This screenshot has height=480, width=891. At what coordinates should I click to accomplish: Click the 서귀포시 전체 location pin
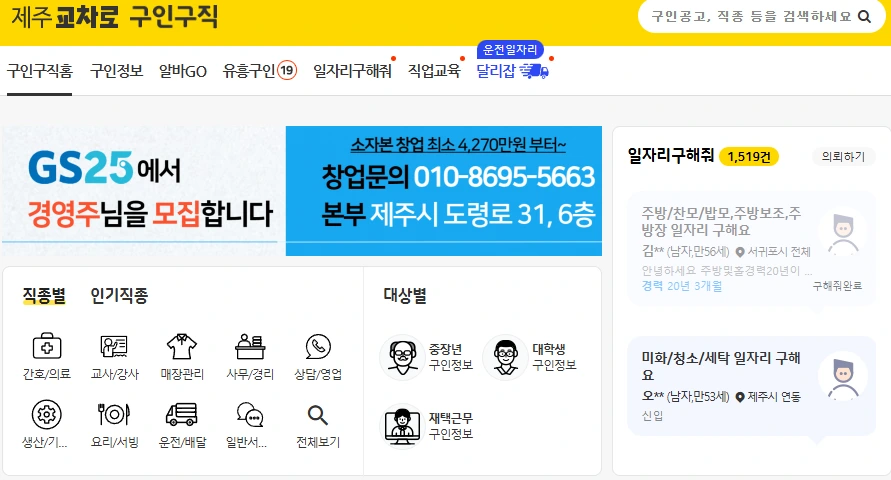point(740,252)
